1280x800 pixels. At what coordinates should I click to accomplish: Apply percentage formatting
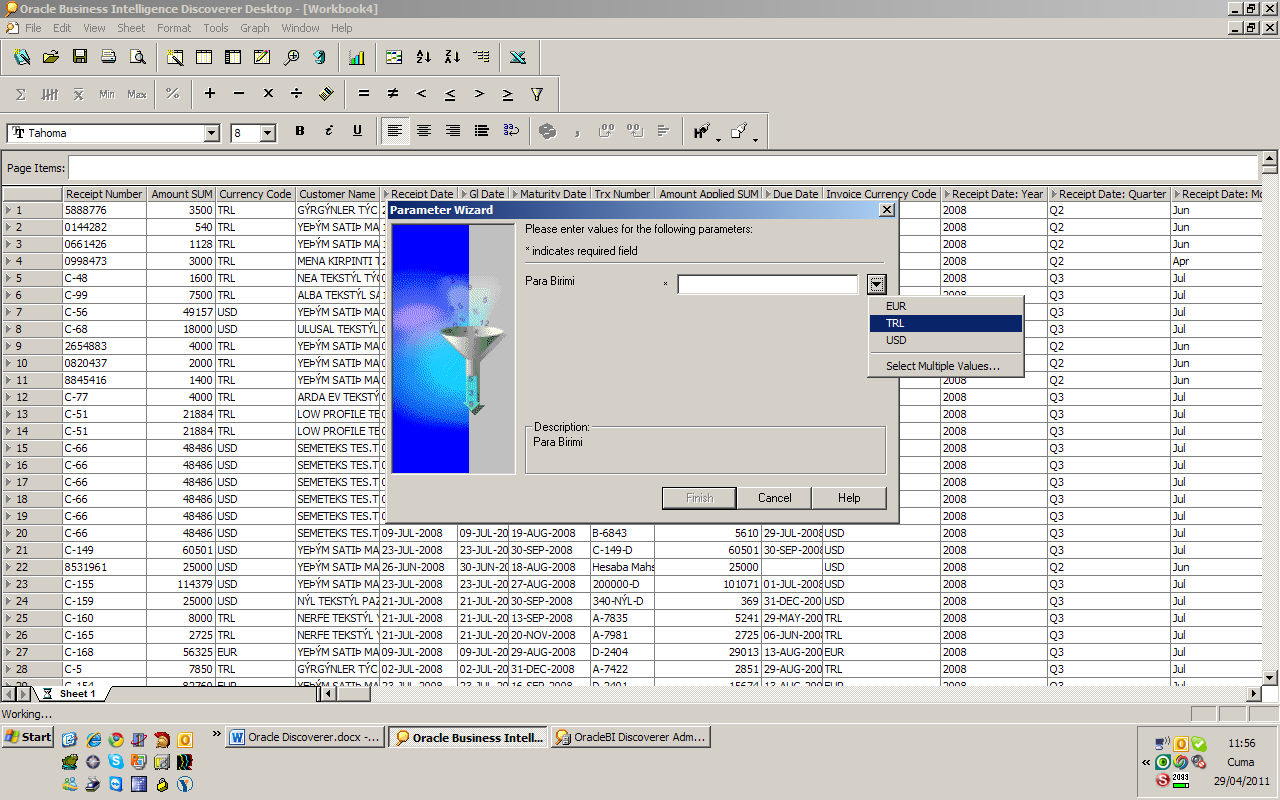pos(172,93)
